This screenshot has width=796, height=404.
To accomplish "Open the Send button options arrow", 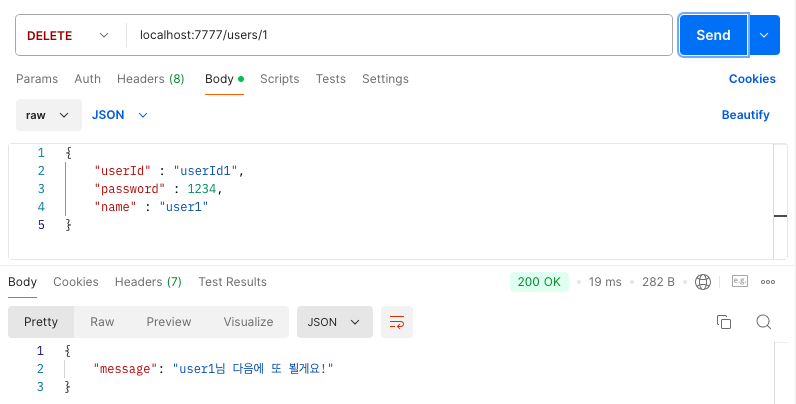I will [764, 35].
